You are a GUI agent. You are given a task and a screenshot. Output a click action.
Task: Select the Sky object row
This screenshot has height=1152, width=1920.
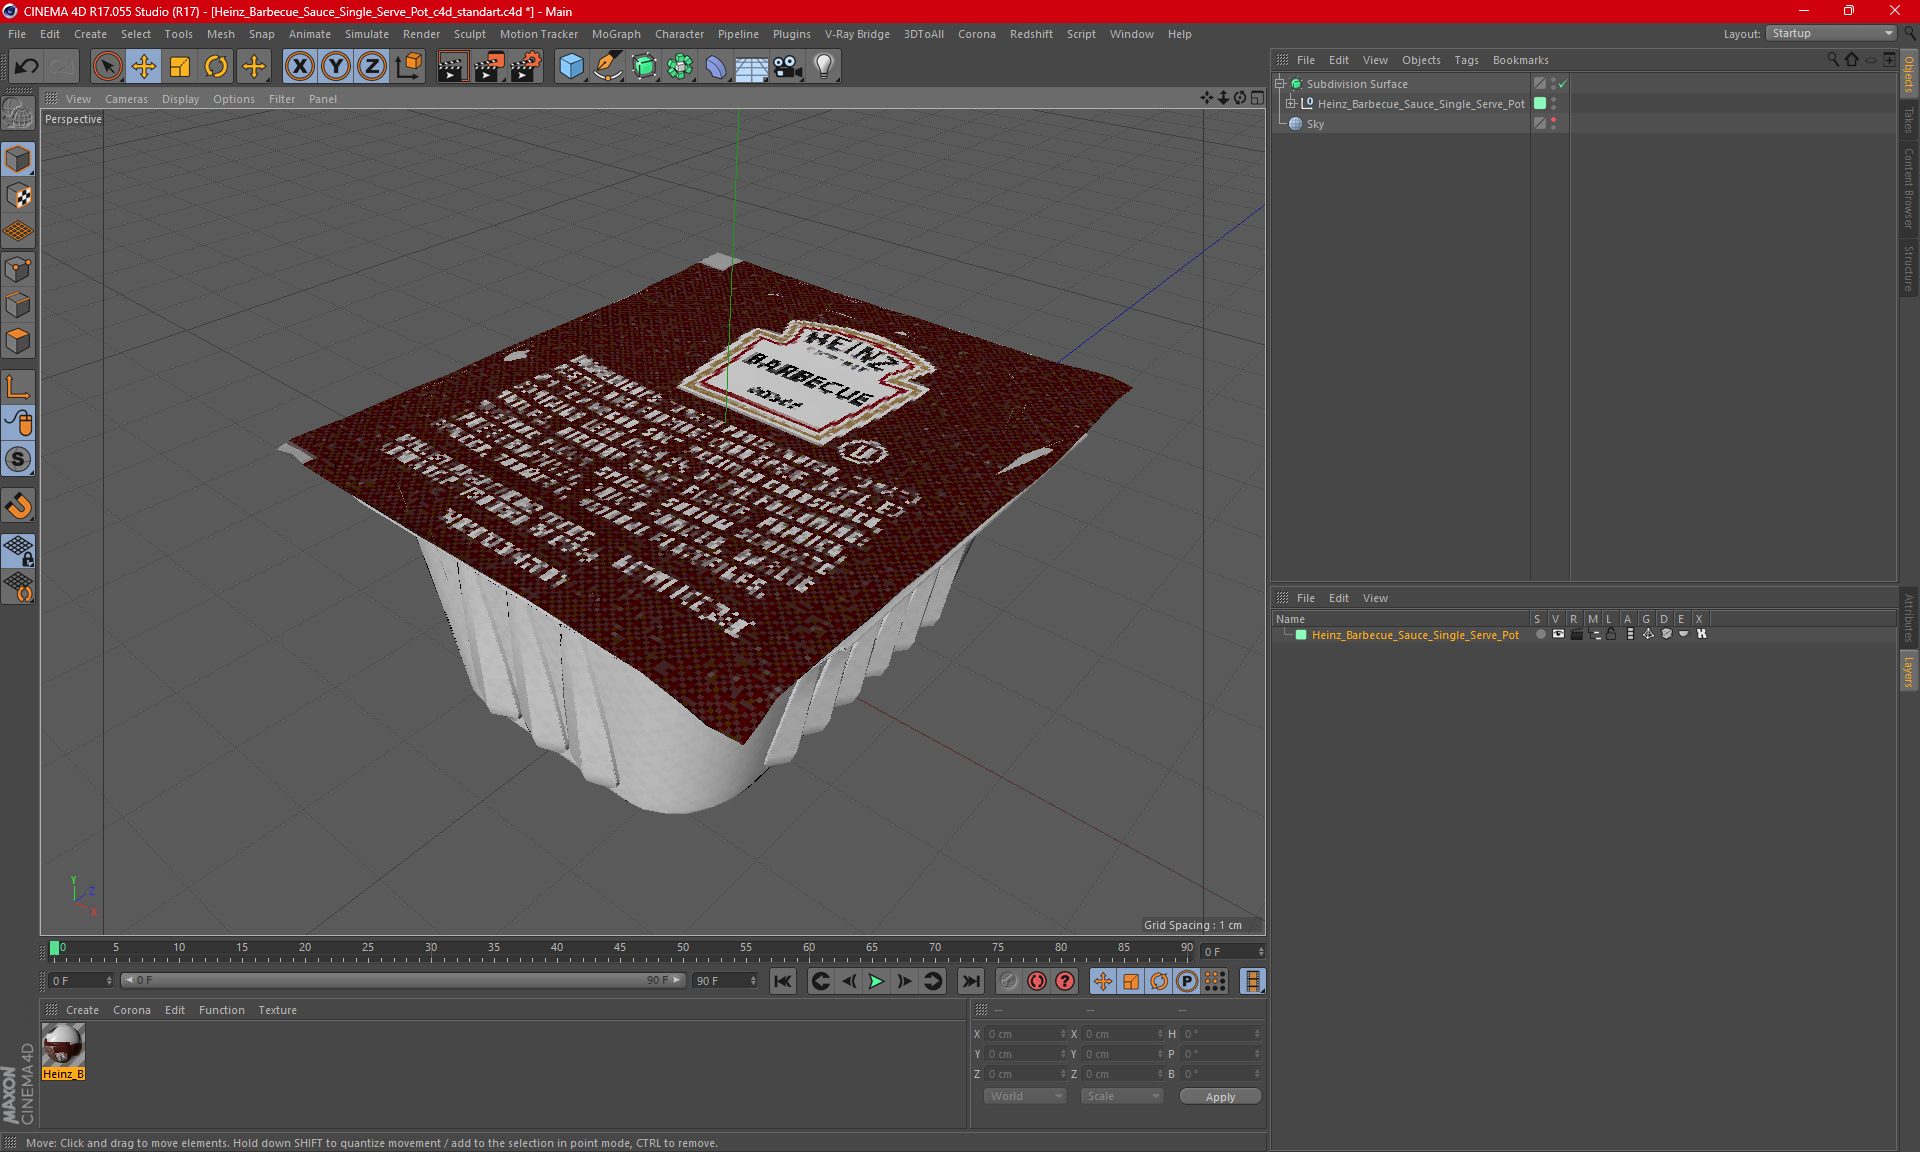1400,124
